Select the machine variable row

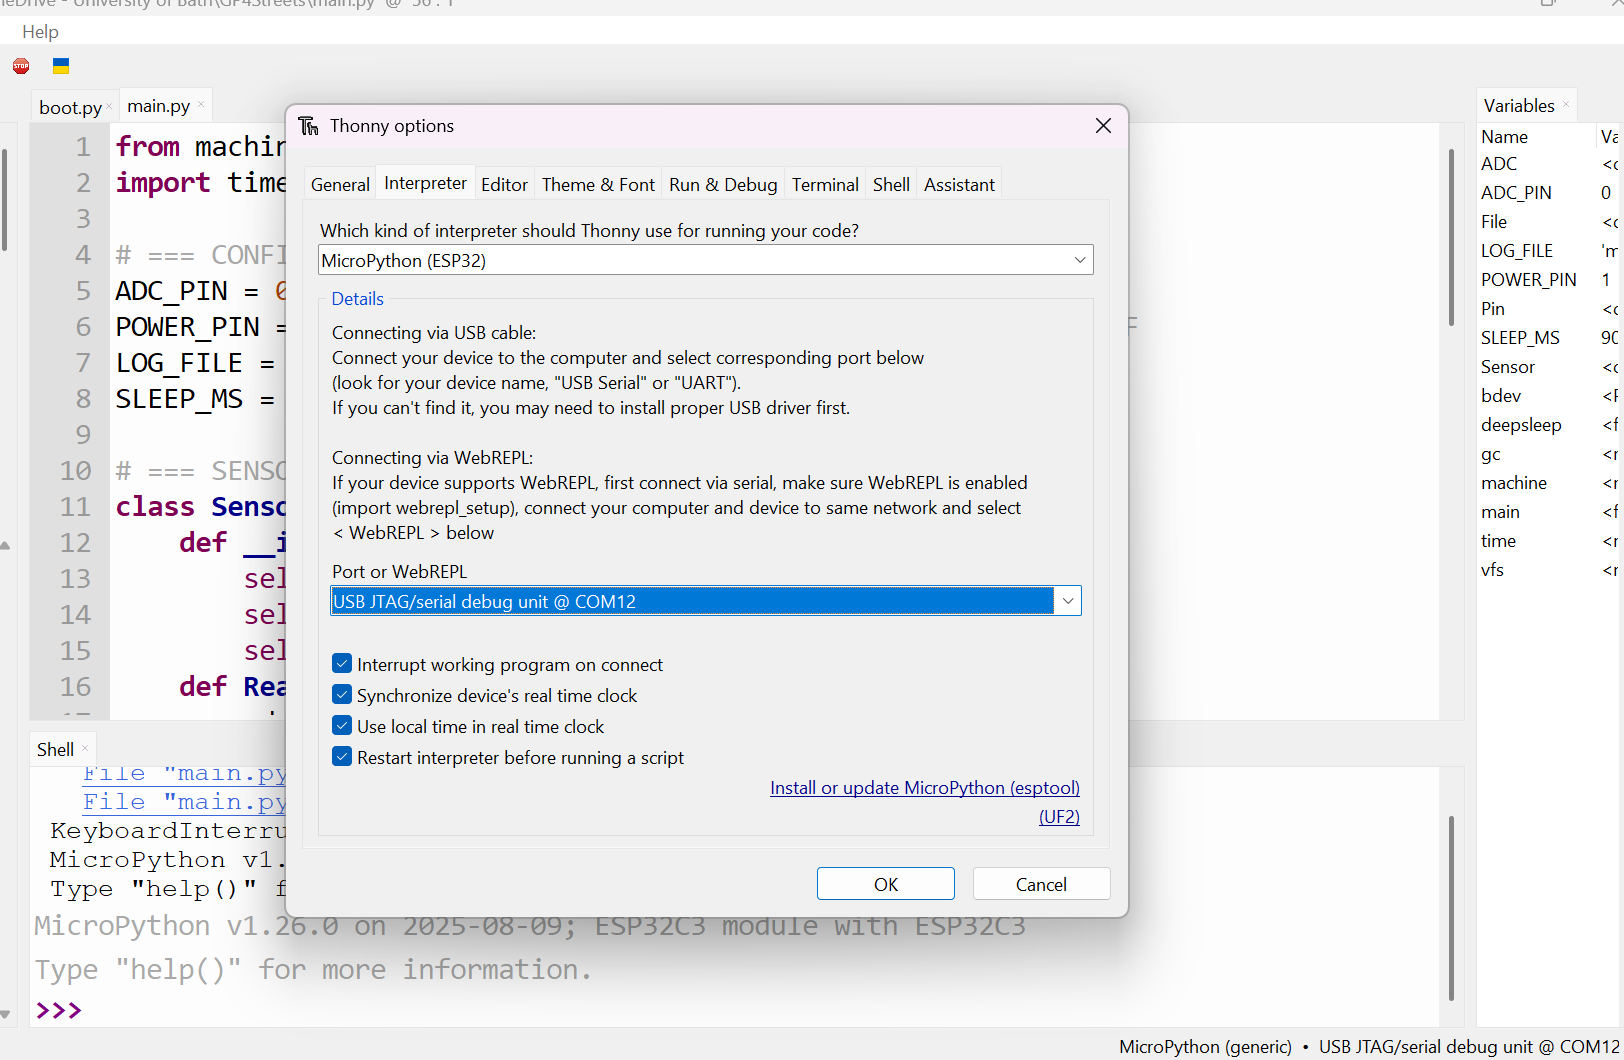[x=1547, y=483]
